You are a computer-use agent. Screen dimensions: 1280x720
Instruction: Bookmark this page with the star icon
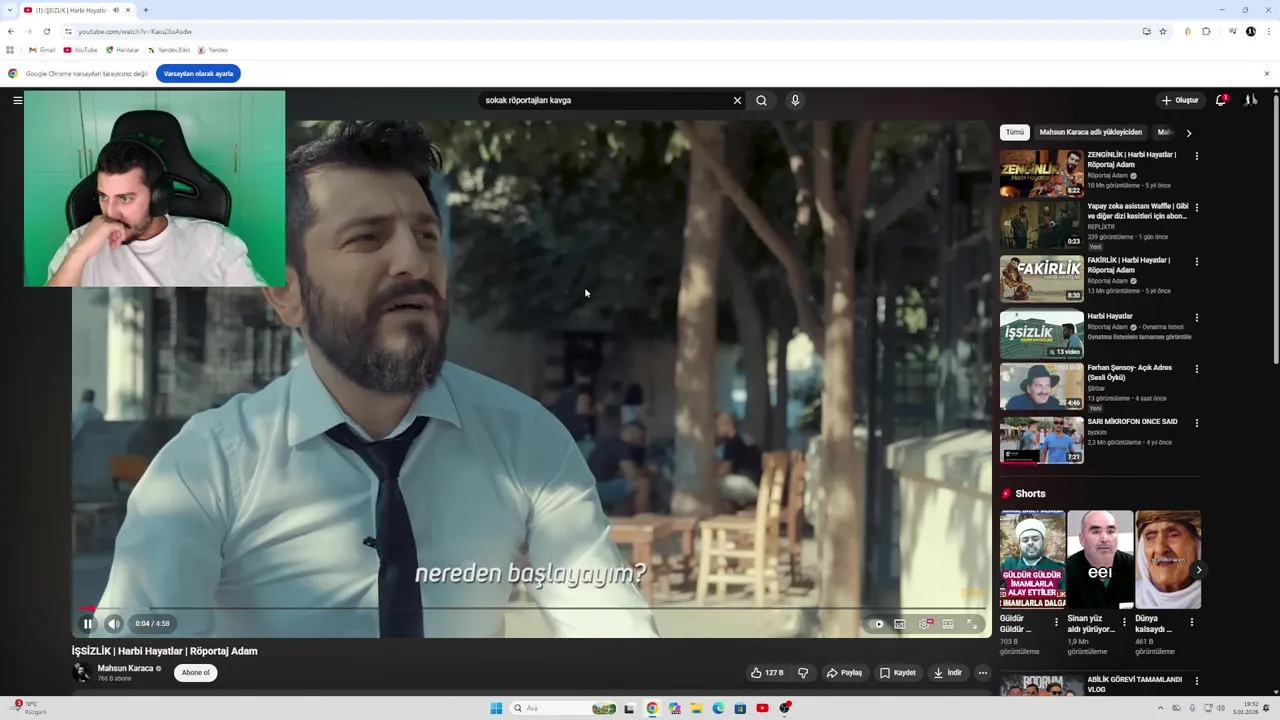click(1163, 31)
